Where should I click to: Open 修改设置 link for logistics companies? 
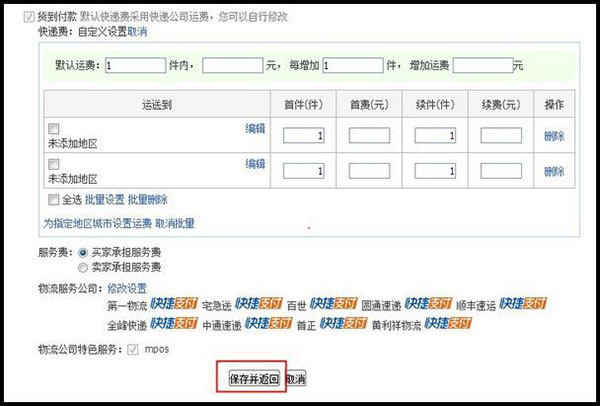(127, 288)
